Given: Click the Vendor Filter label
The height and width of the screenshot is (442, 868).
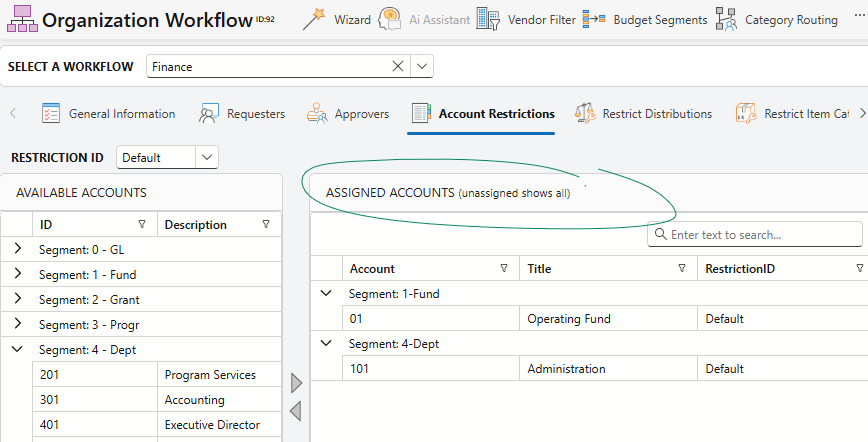Looking at the screenshot, I should pos(541,20).
